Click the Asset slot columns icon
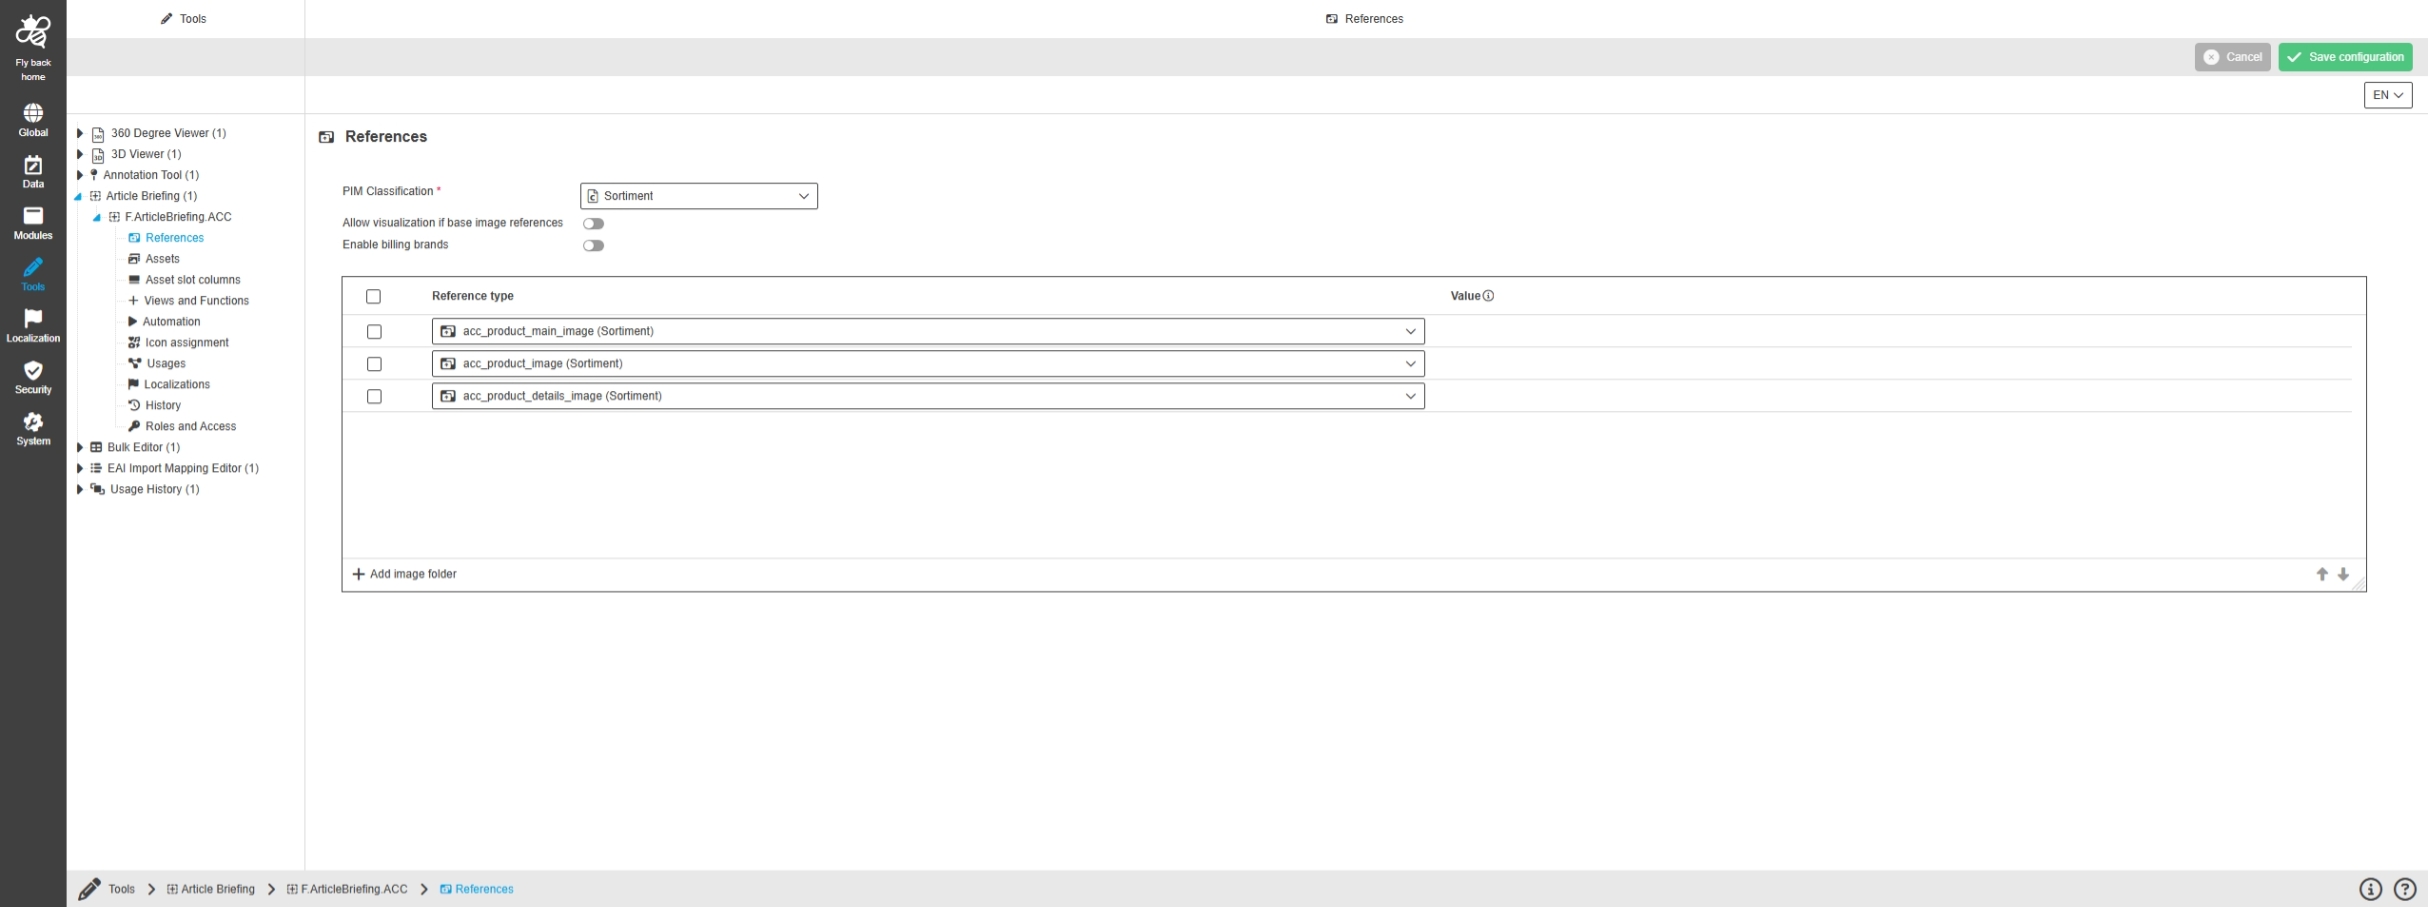Viewport: 2428px width, 907px height. (x=134, y=280)
